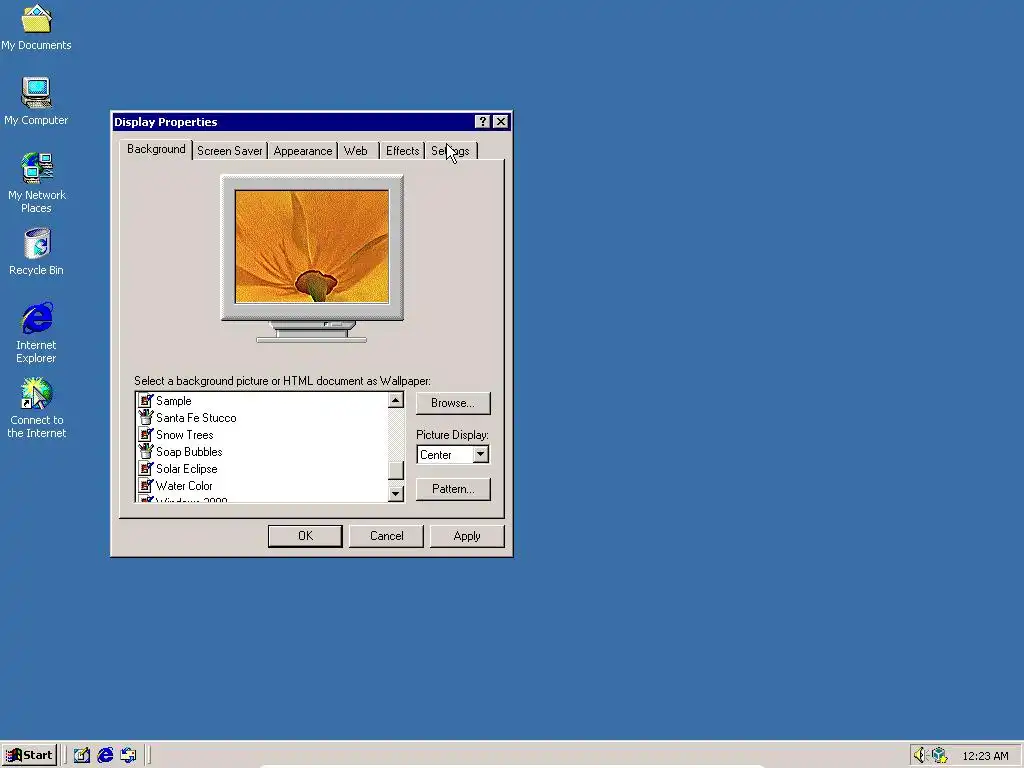Launch Outlook Express from quick launch
This screenshot has width=1024, height=768.
pos(129,756)
